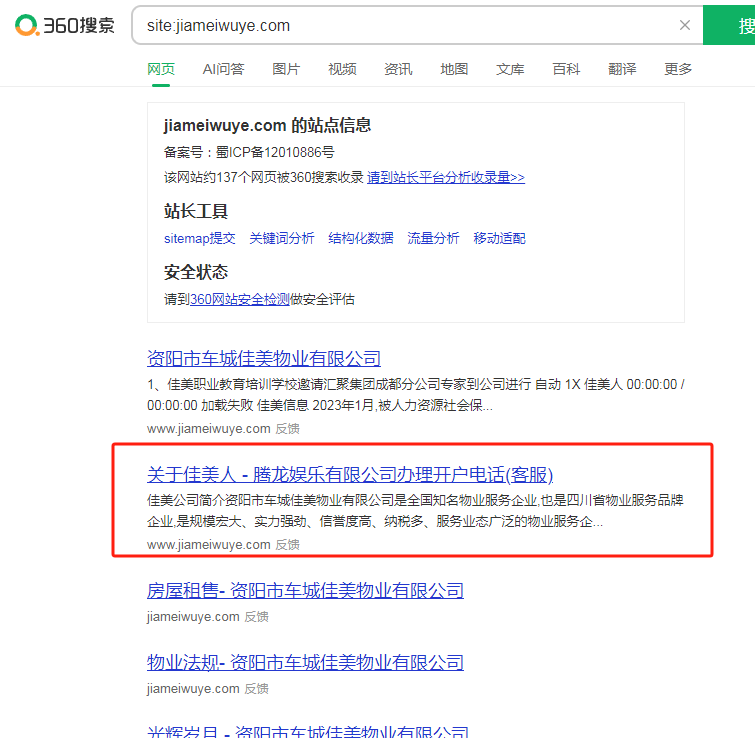Click the 360搜索 logo
Image resolution: width=755 pixels, height=738 pixels.
coord(65,25)
